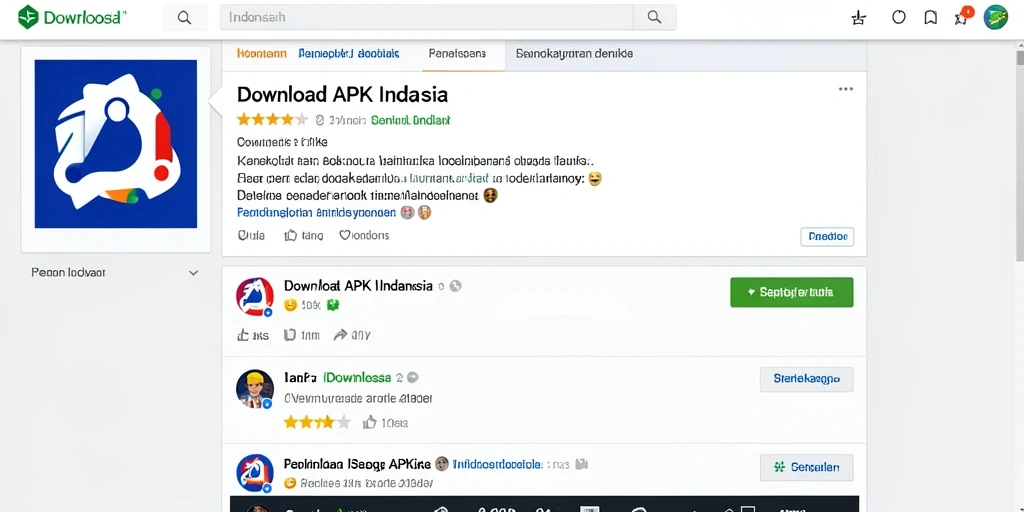Screen dimensions: 1024x512
Task: Click the green badge icon after 10tk
Action: click(x=332, y=305)
